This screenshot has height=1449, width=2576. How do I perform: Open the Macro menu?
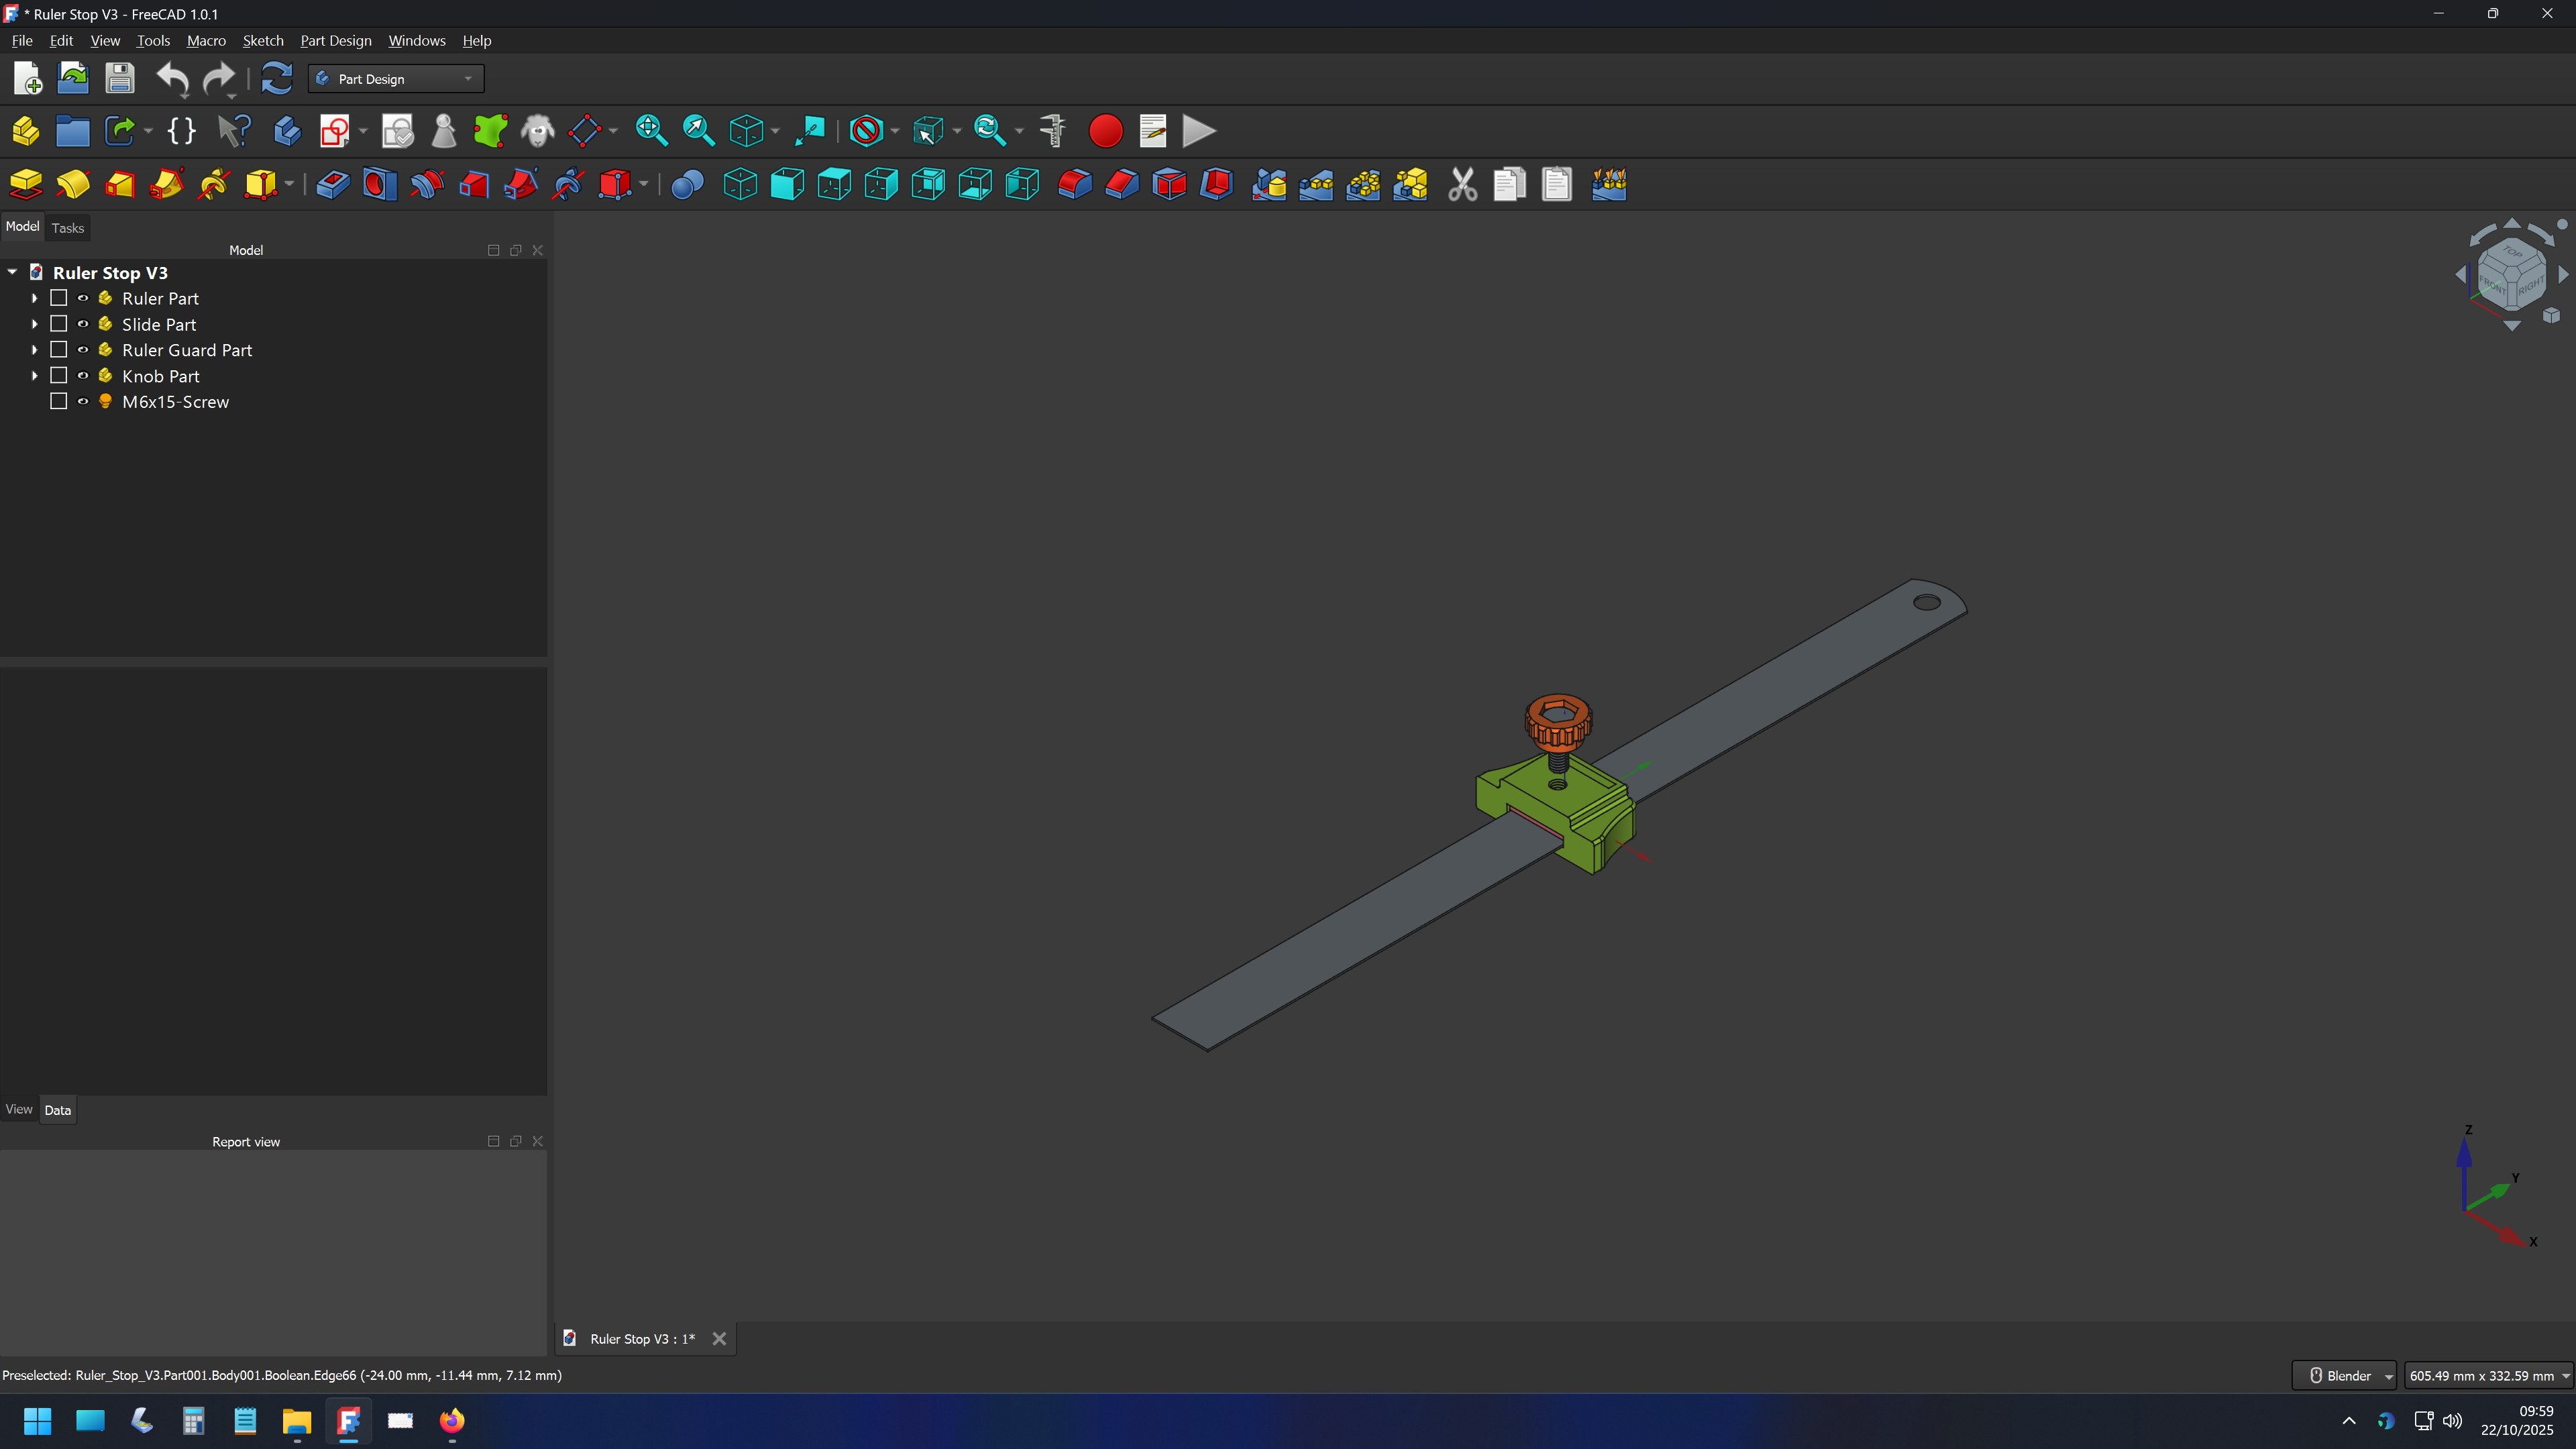point(206,41)
